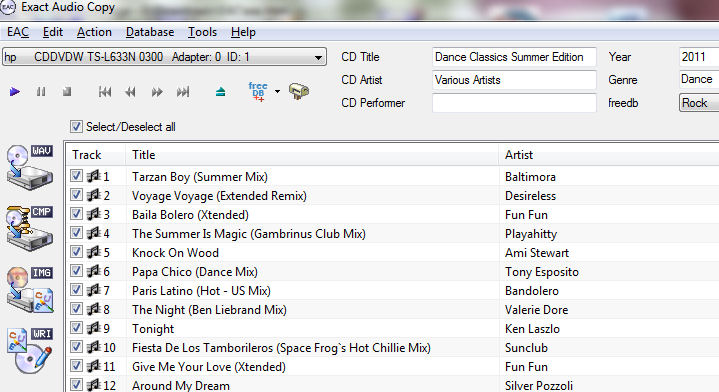The width and height of the screenshot is (719, 392).
Task: Click artist Sunclub
Action: [x=526, y=348]
